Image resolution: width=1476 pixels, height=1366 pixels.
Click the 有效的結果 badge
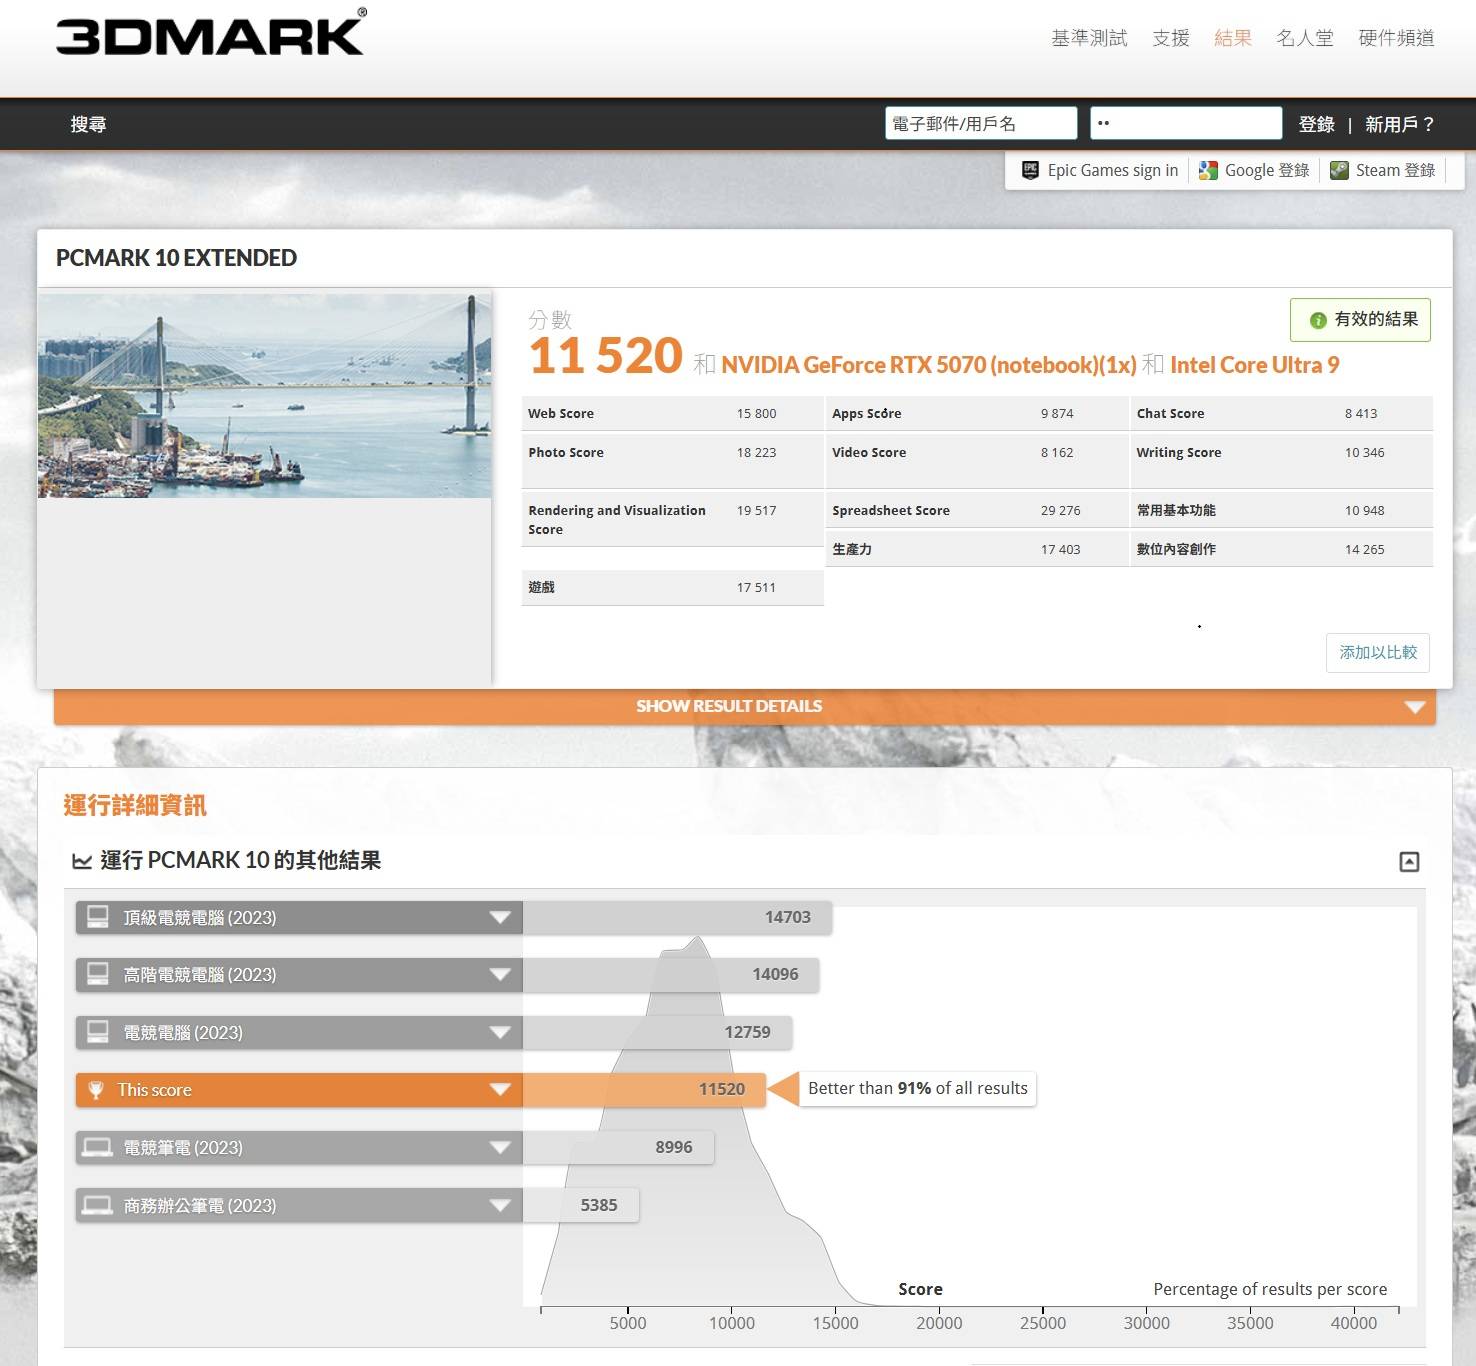(x=1360, y=320)
